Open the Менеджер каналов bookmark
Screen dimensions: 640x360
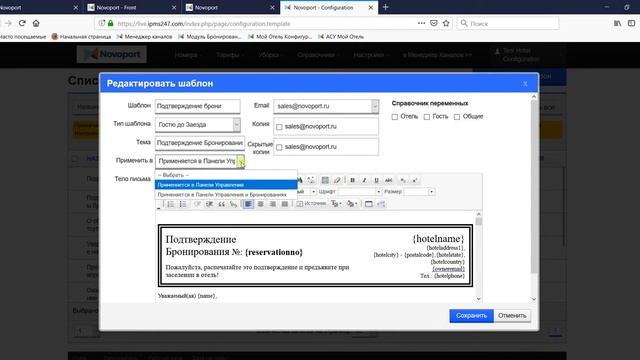(x=144, y=36)
